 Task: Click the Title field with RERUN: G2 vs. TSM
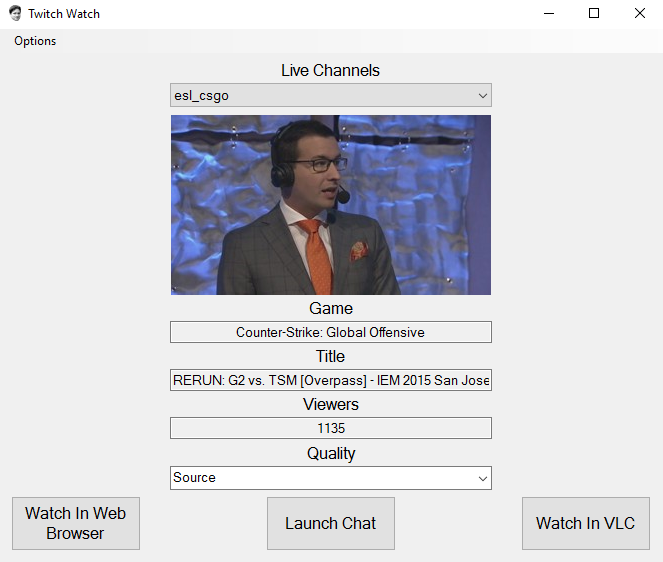point(331,380)
